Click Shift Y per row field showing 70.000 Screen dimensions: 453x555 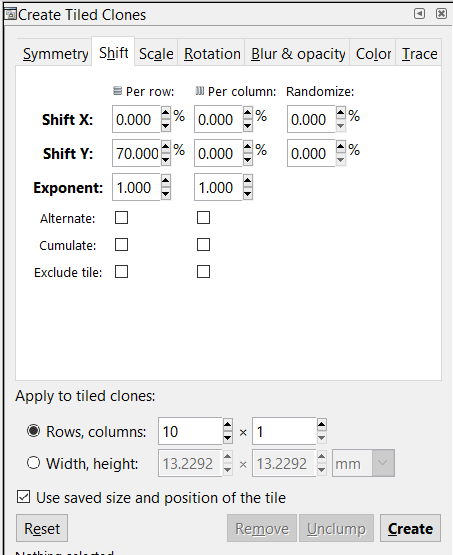click(x=136, y=153)
